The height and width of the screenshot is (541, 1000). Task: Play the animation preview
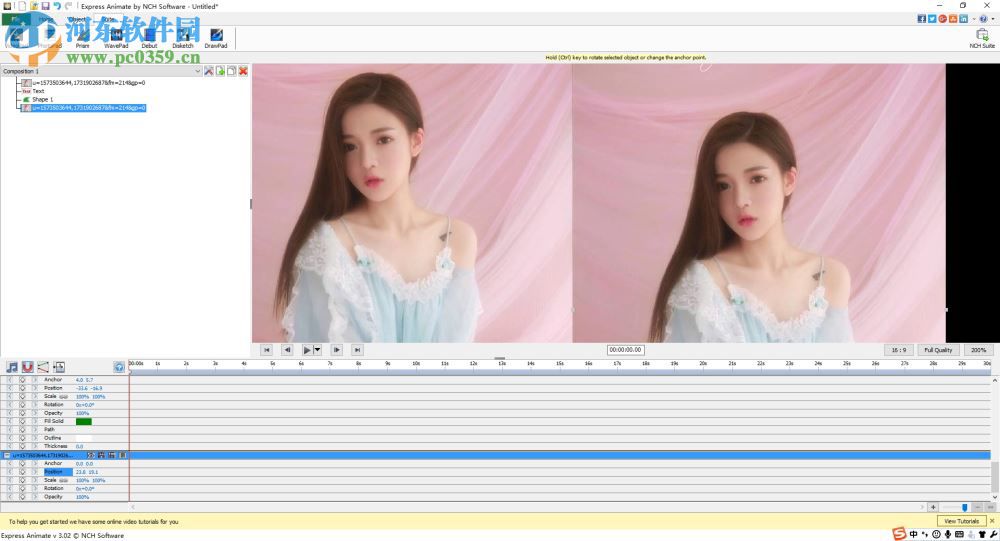[307, 350]
